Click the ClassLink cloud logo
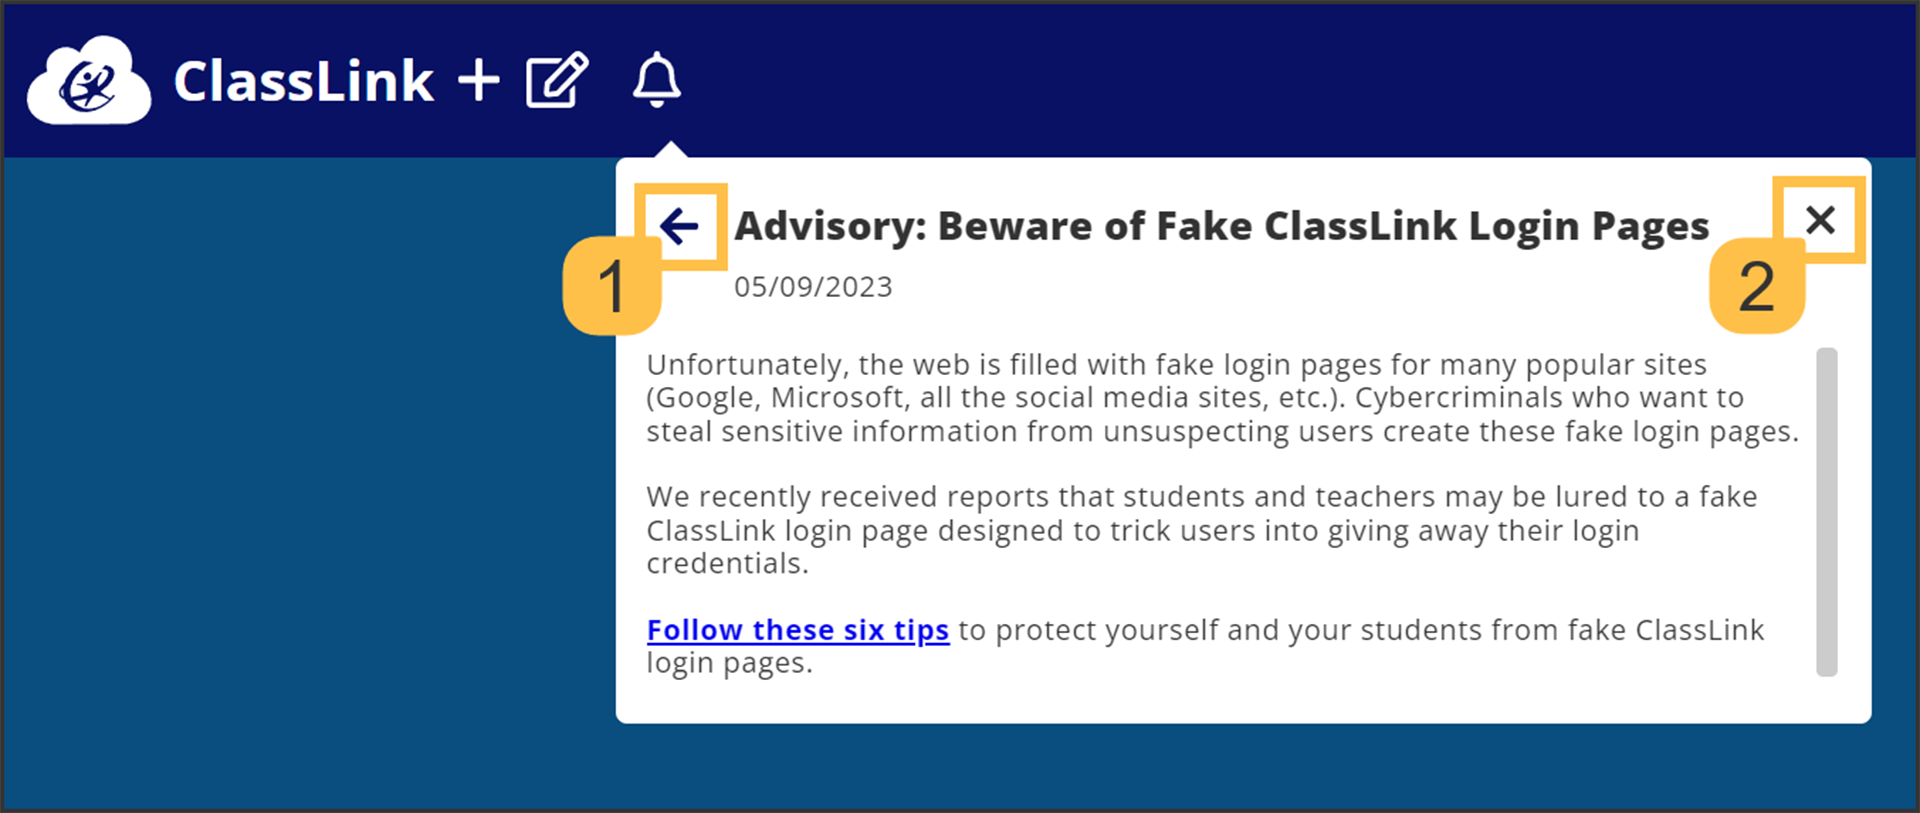 89,81
